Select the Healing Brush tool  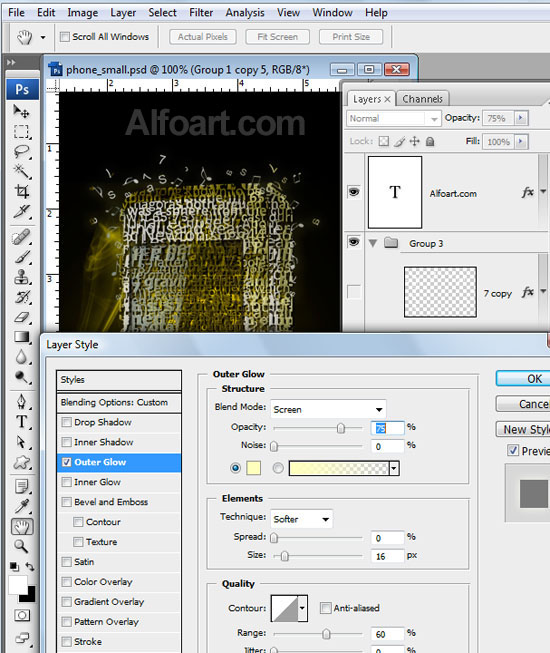[21, 238]
